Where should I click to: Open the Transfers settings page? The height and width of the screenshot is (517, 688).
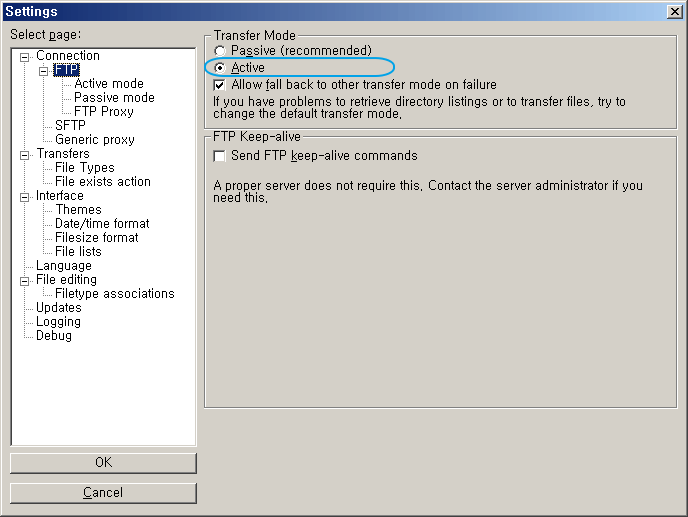(x=63, y=154)
